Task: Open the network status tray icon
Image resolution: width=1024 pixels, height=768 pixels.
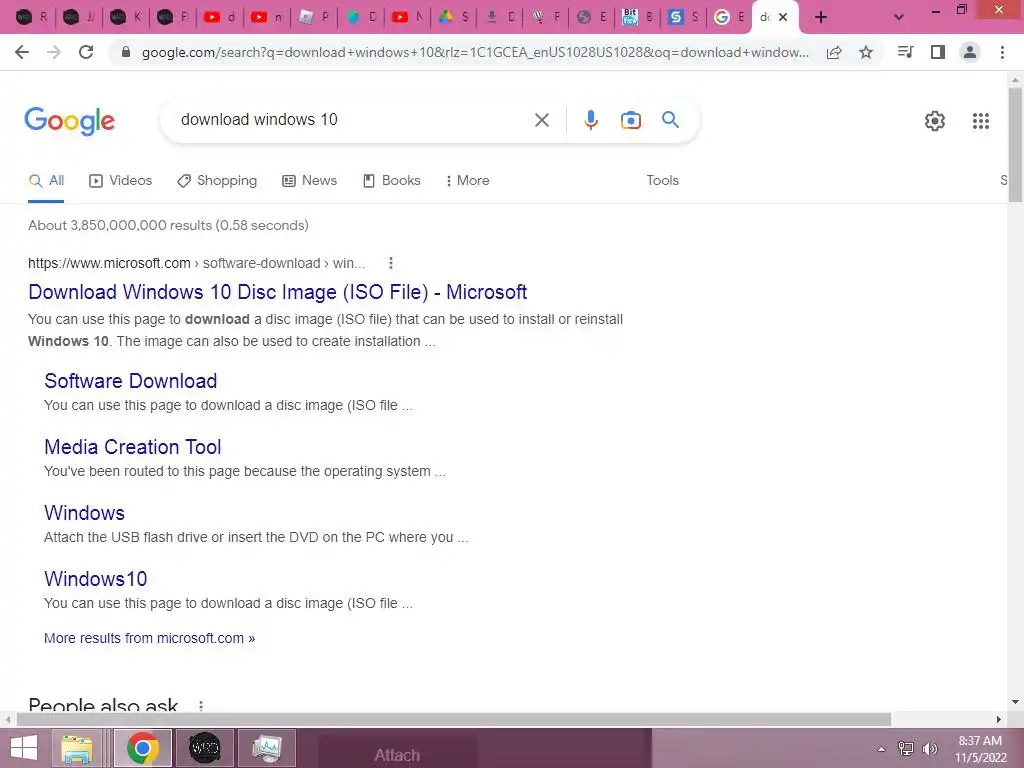Action: click(x=906, y=749)
